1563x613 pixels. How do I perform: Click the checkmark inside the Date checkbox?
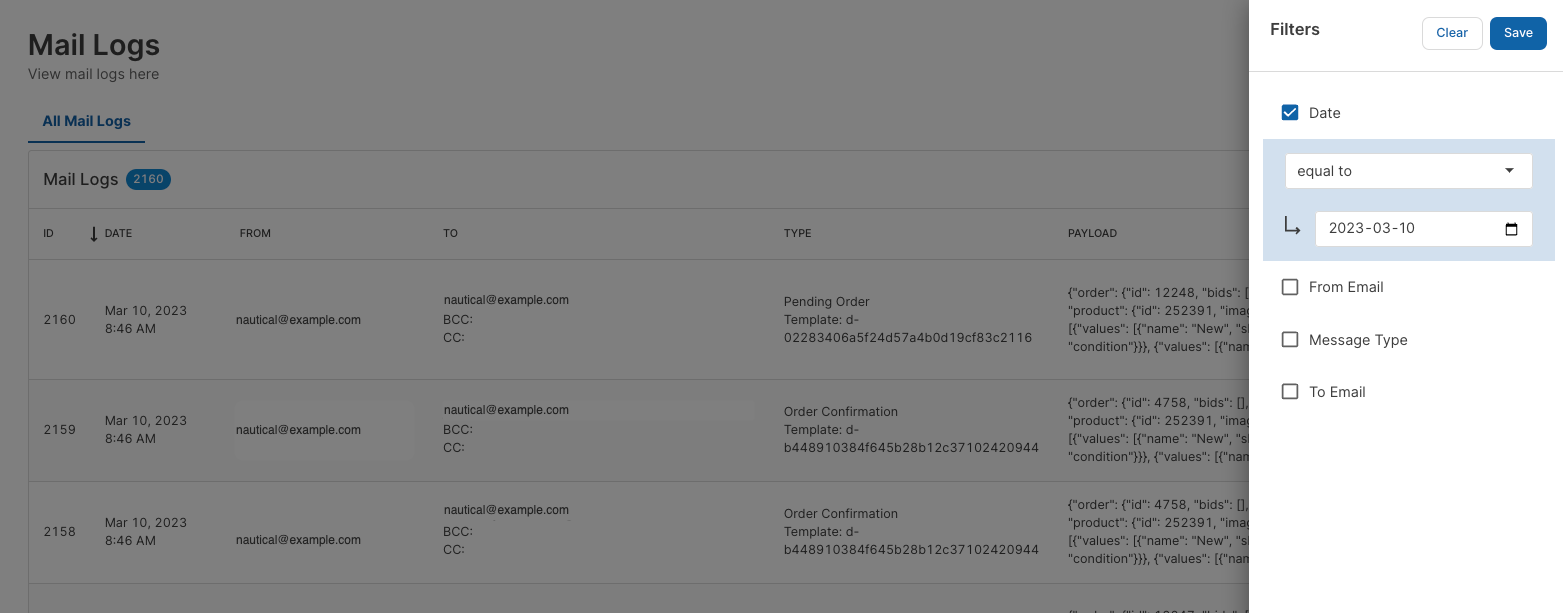tap(1290, 113)
